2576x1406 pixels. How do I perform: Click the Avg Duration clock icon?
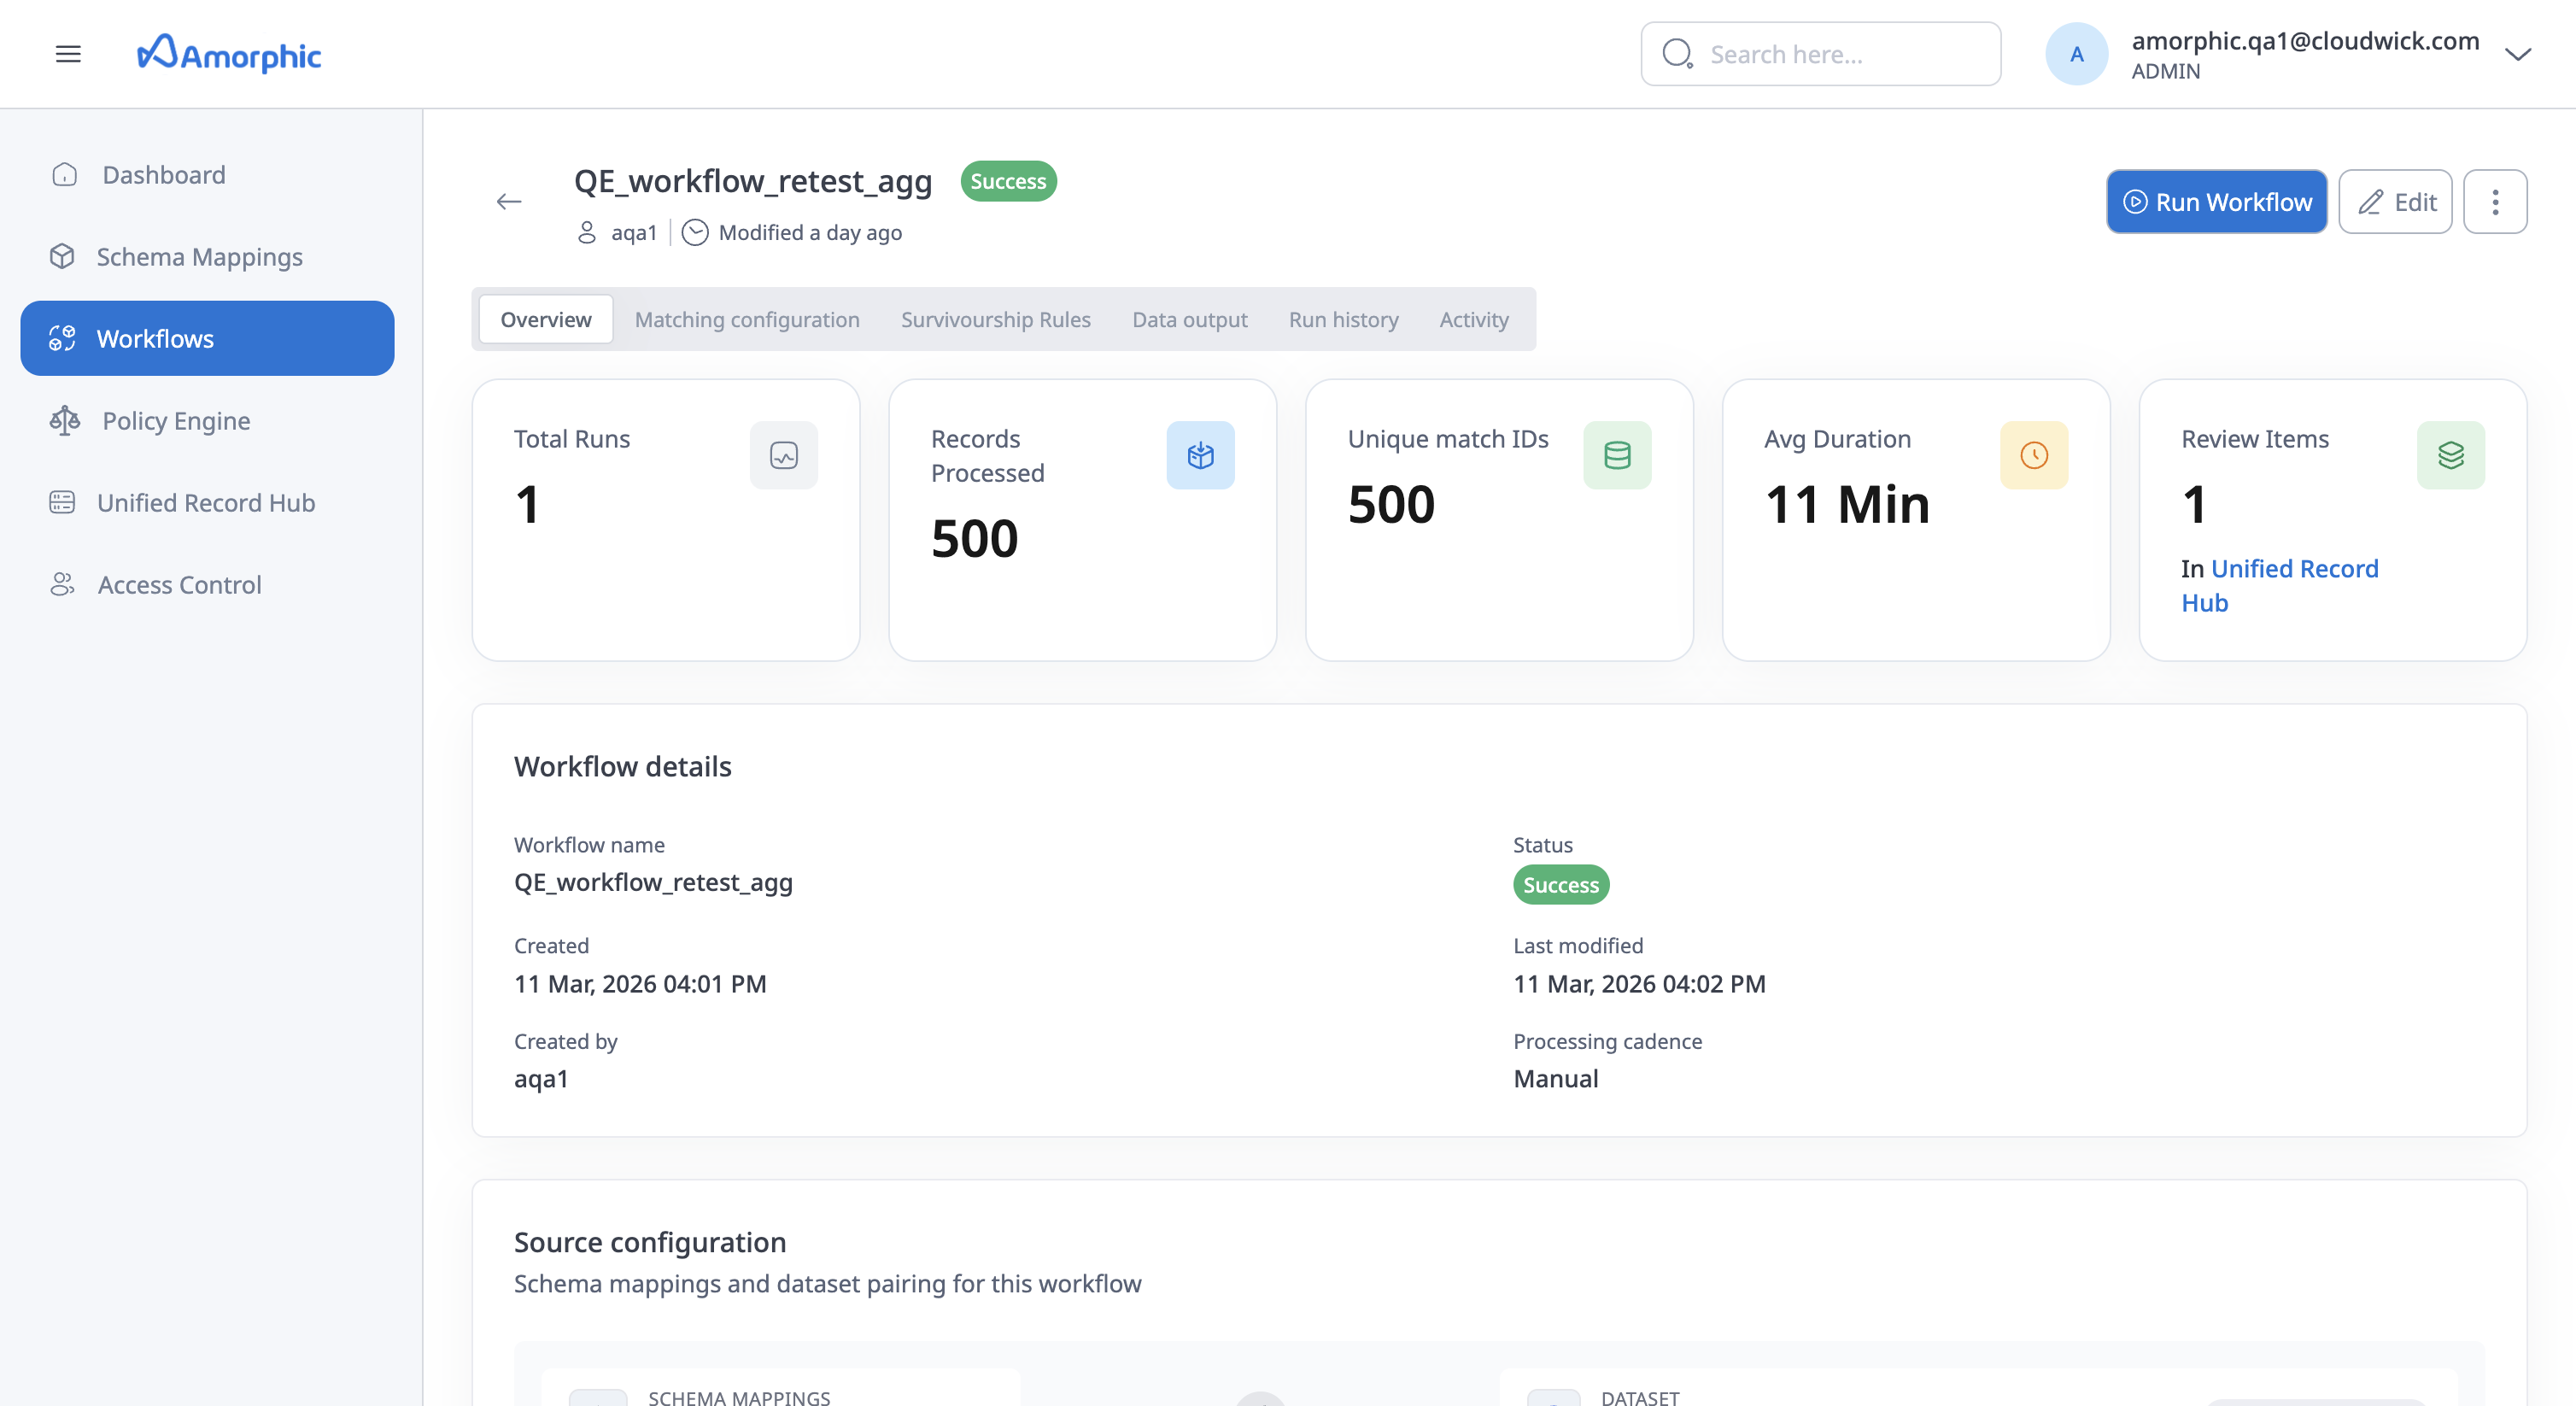click(x=2034, y=456)
